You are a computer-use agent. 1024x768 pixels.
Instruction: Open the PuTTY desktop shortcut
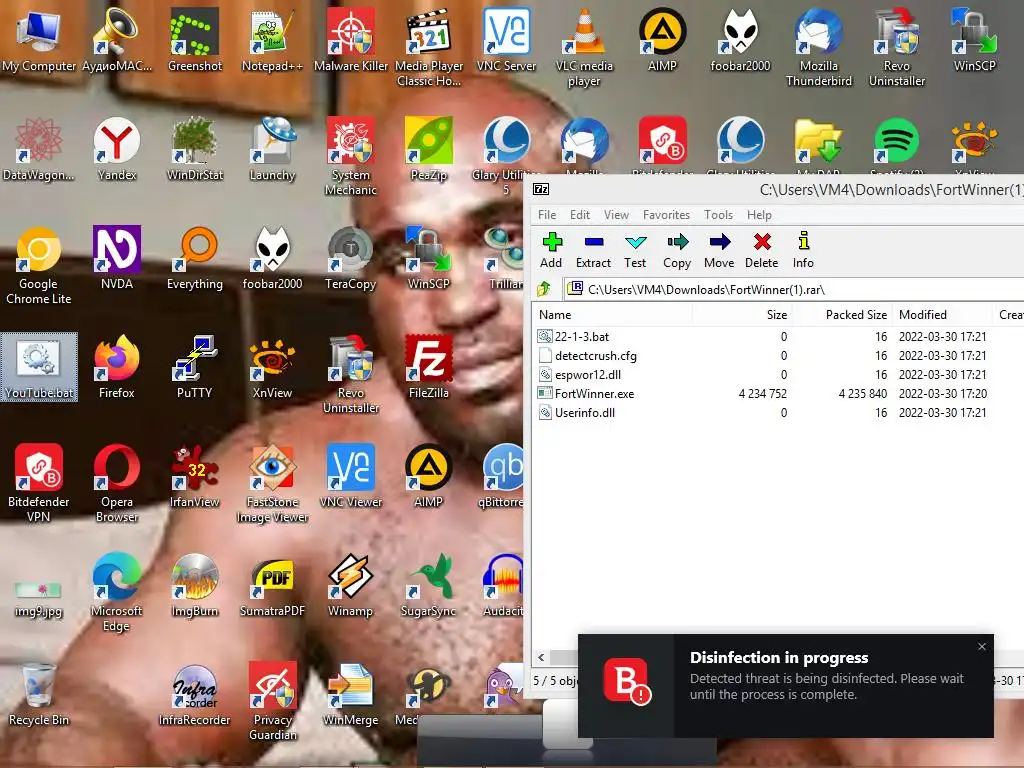(x=195, y=367)
